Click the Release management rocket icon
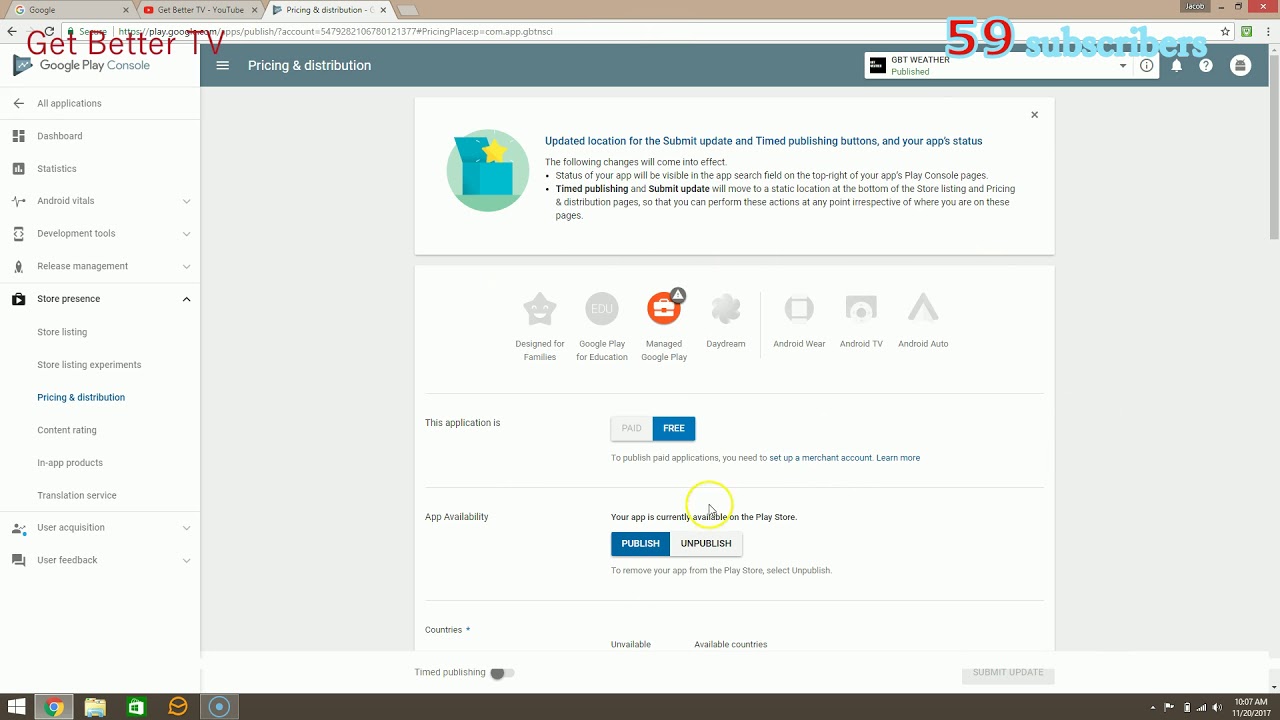1280x720 pixels. coord(18,267)
